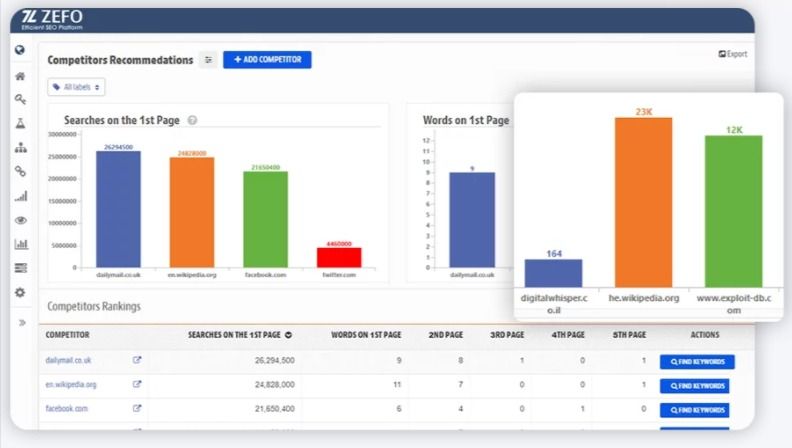This screenshot has height=448, width=792.
Task: Click the sitemap hierarchy icon
Action: (21, 147)
